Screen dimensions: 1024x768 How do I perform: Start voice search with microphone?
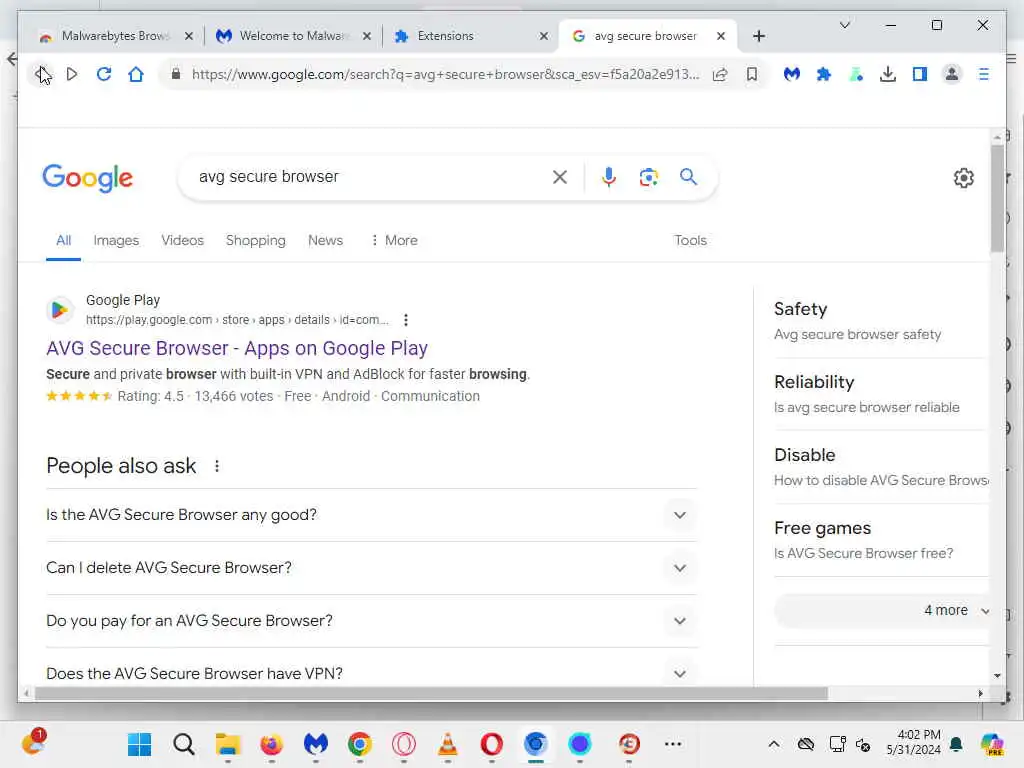point(609,177)
